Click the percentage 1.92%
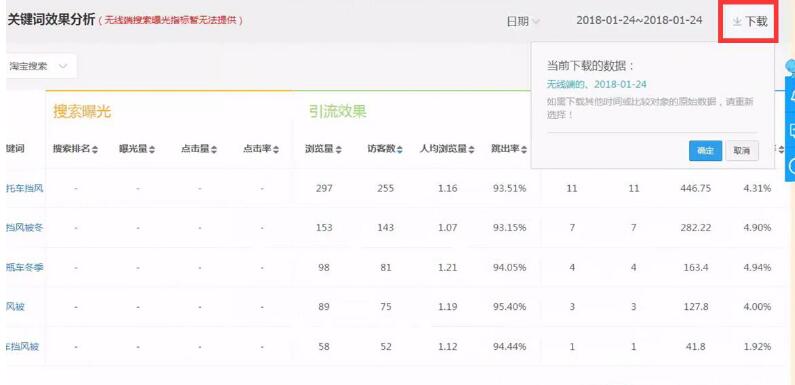Viewport: 795px width, 385px height. pyautogui.click(x=757, y=347)
